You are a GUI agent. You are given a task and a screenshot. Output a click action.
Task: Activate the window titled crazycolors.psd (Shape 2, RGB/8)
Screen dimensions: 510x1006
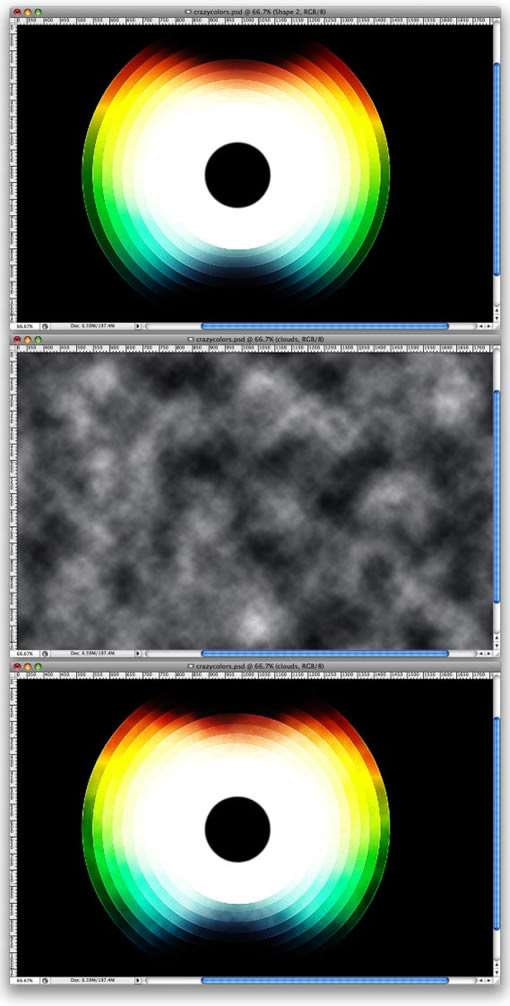(255, 12)
